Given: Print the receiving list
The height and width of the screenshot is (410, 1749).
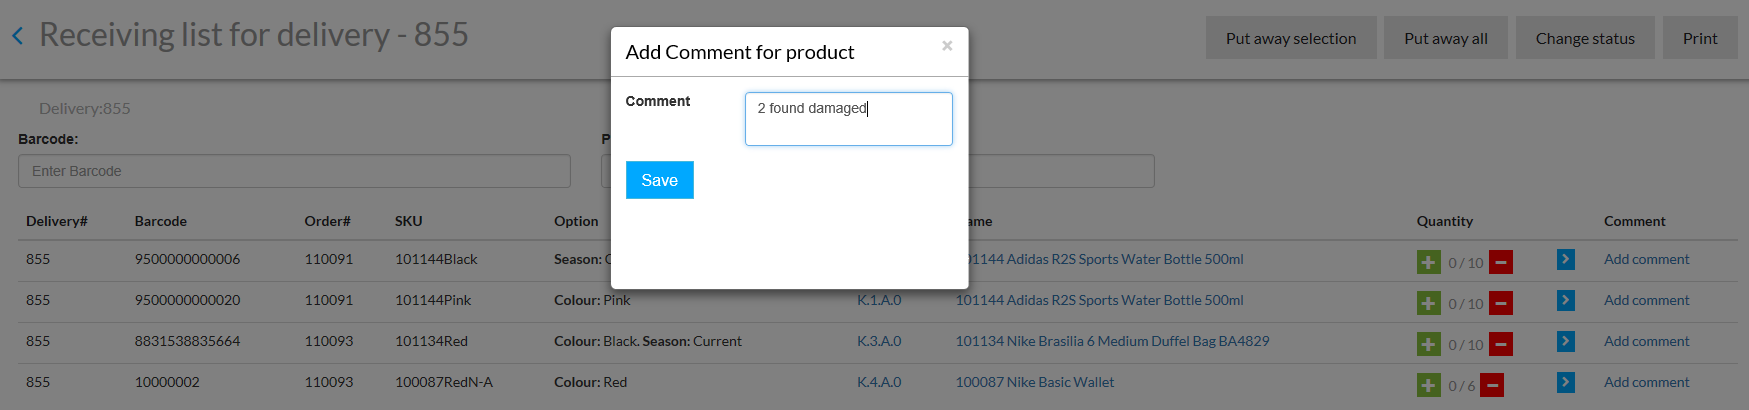Looking at the screenshot, I should click(1699, 38).
